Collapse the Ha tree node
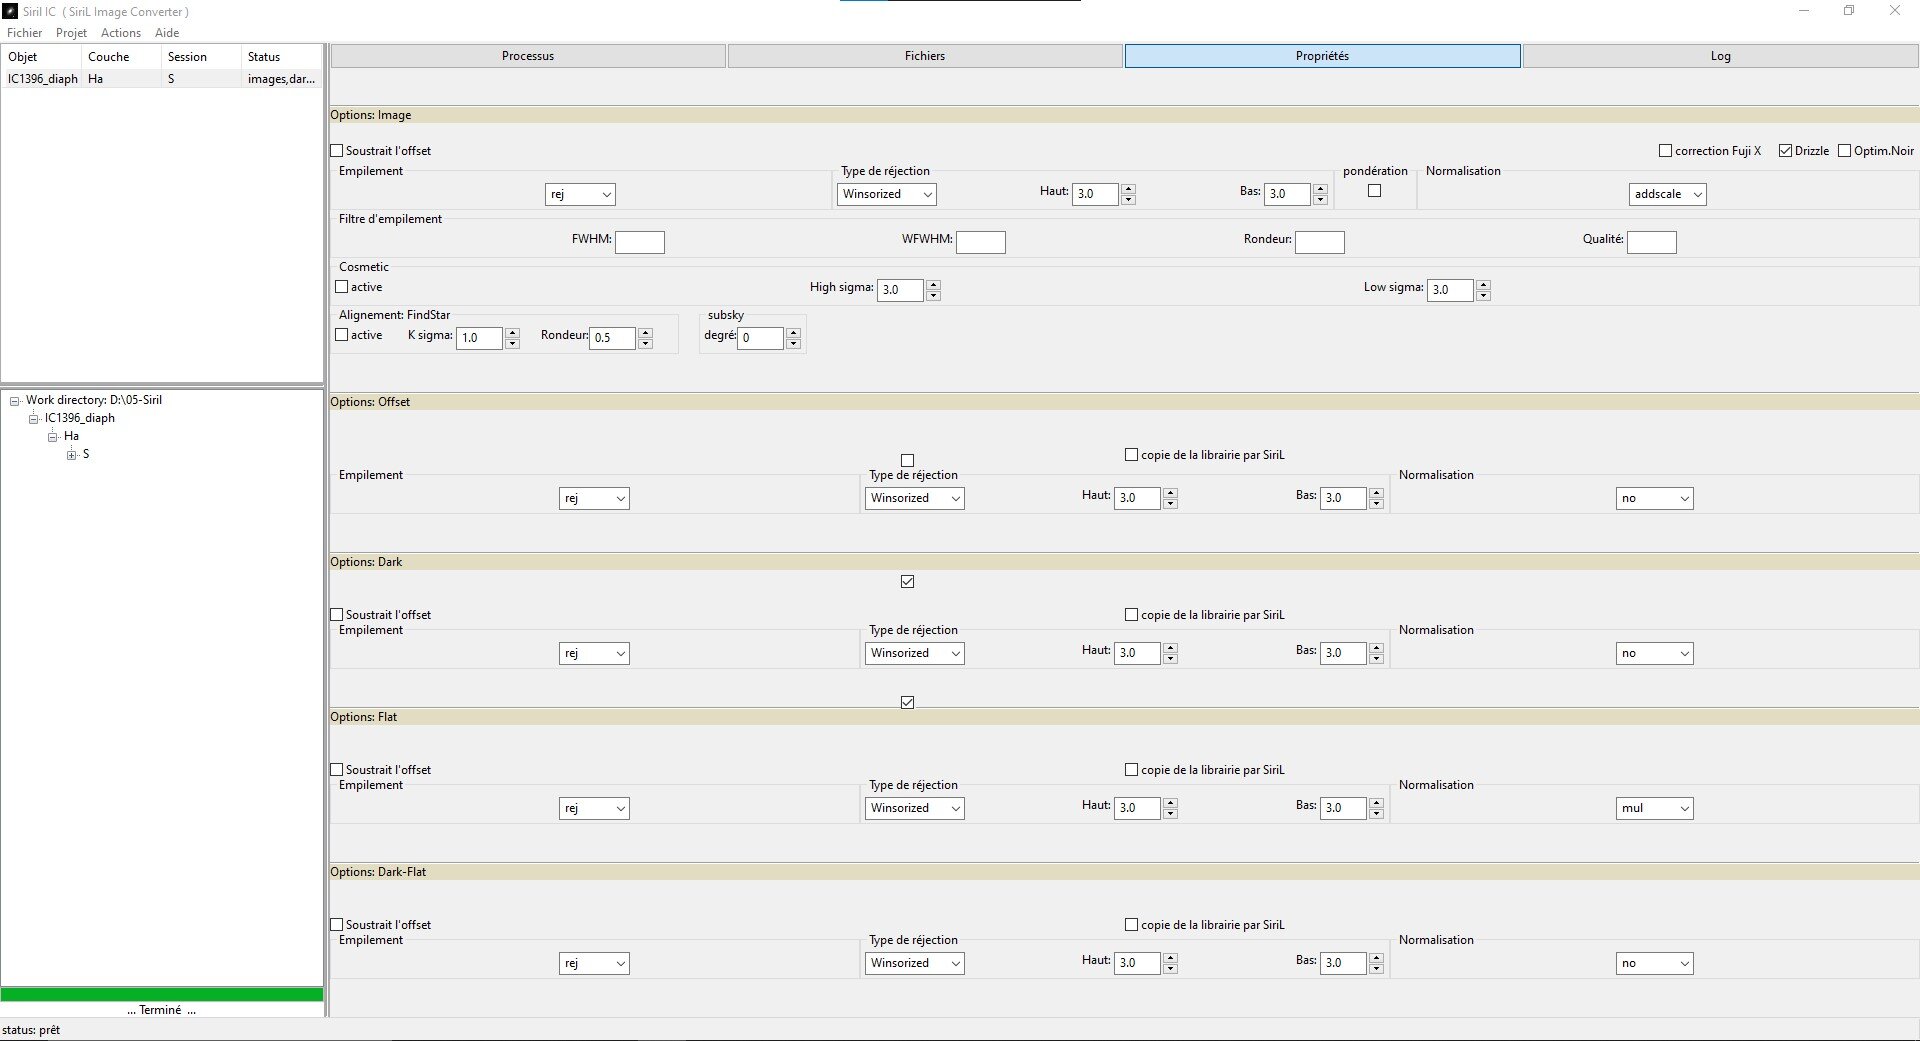The image size is (1920, 1041). [52, 437]
